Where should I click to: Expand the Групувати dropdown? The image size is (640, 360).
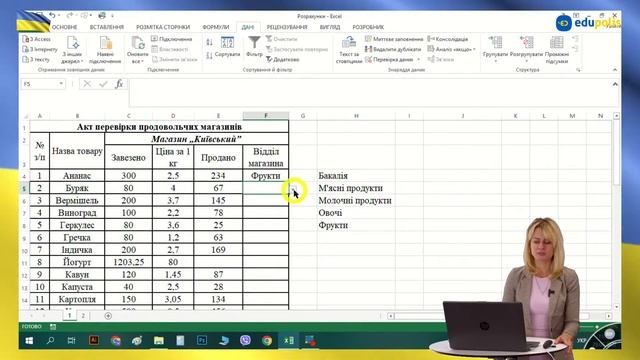tap(495, 60)
